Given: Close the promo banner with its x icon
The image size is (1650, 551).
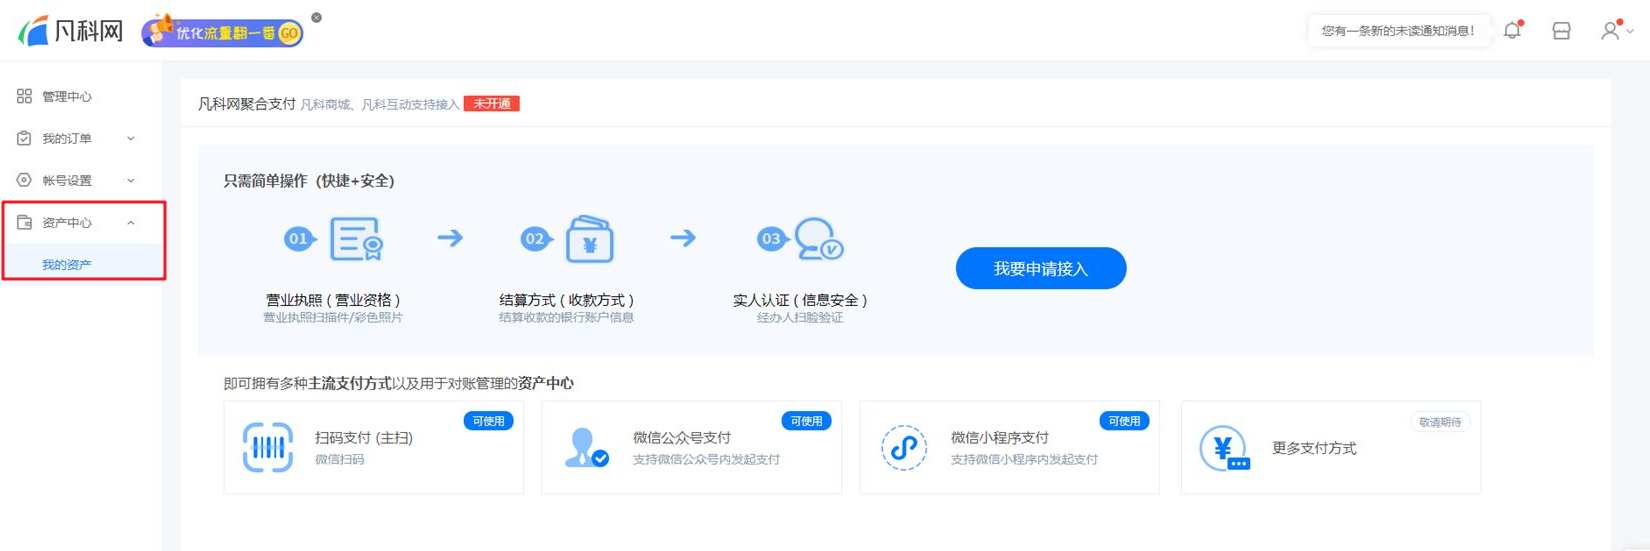Looking at the screenshot, I should (317, 18).
